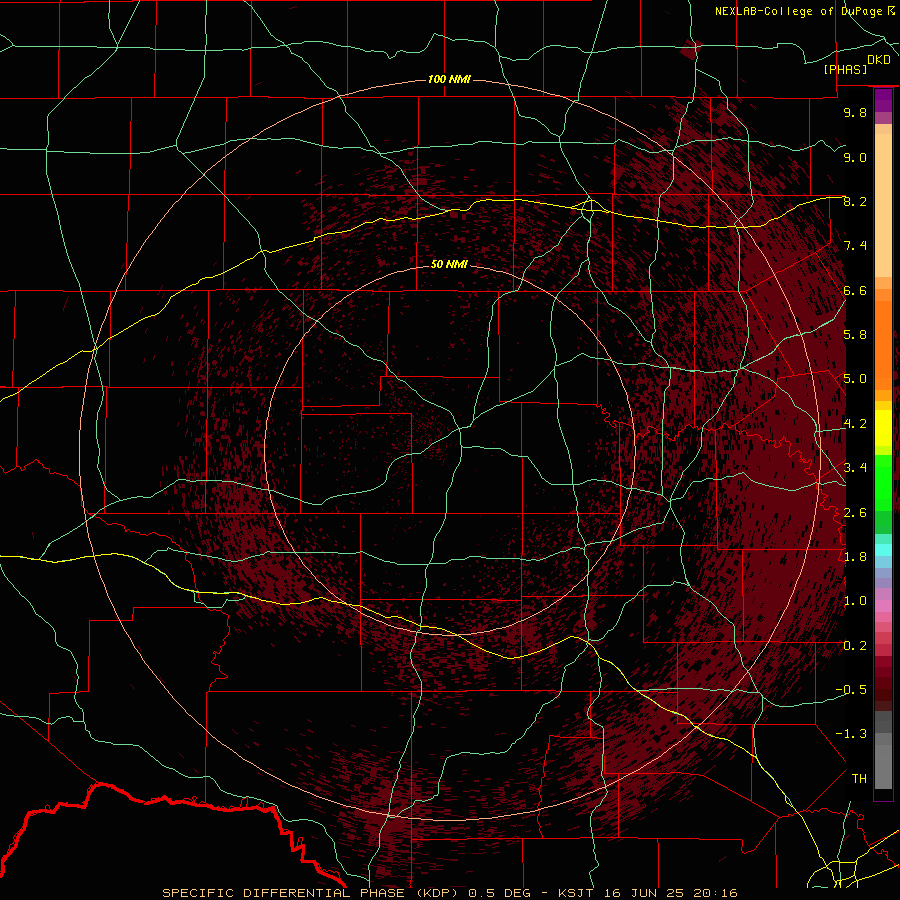Select the 1.8 scale value
The height and width of the screenshot is (900, 900).
(855, 557)
